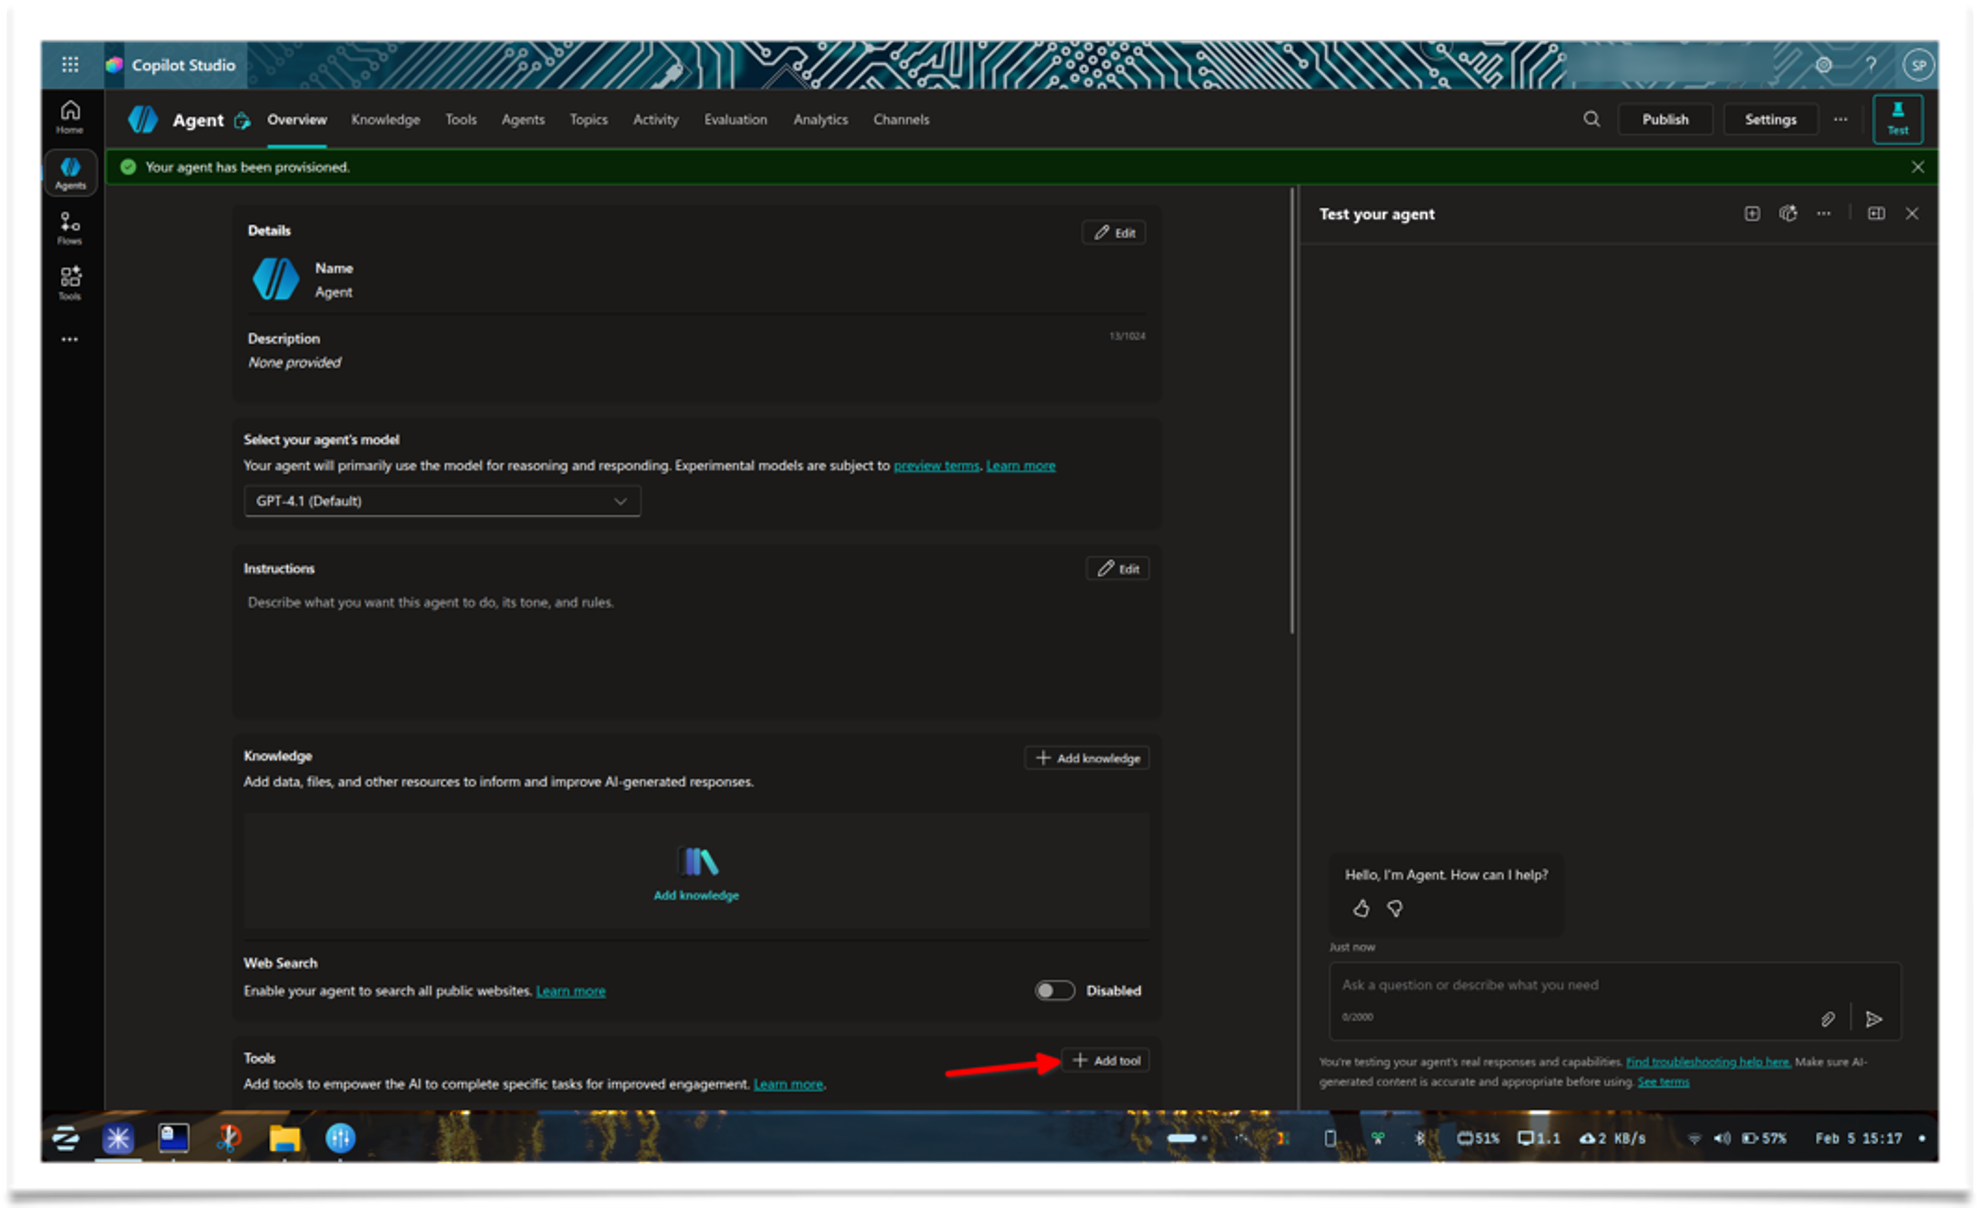This screenshot has height=1210, width=1980.
Task: Open the Analytics tab
Action: pos(820,119)
